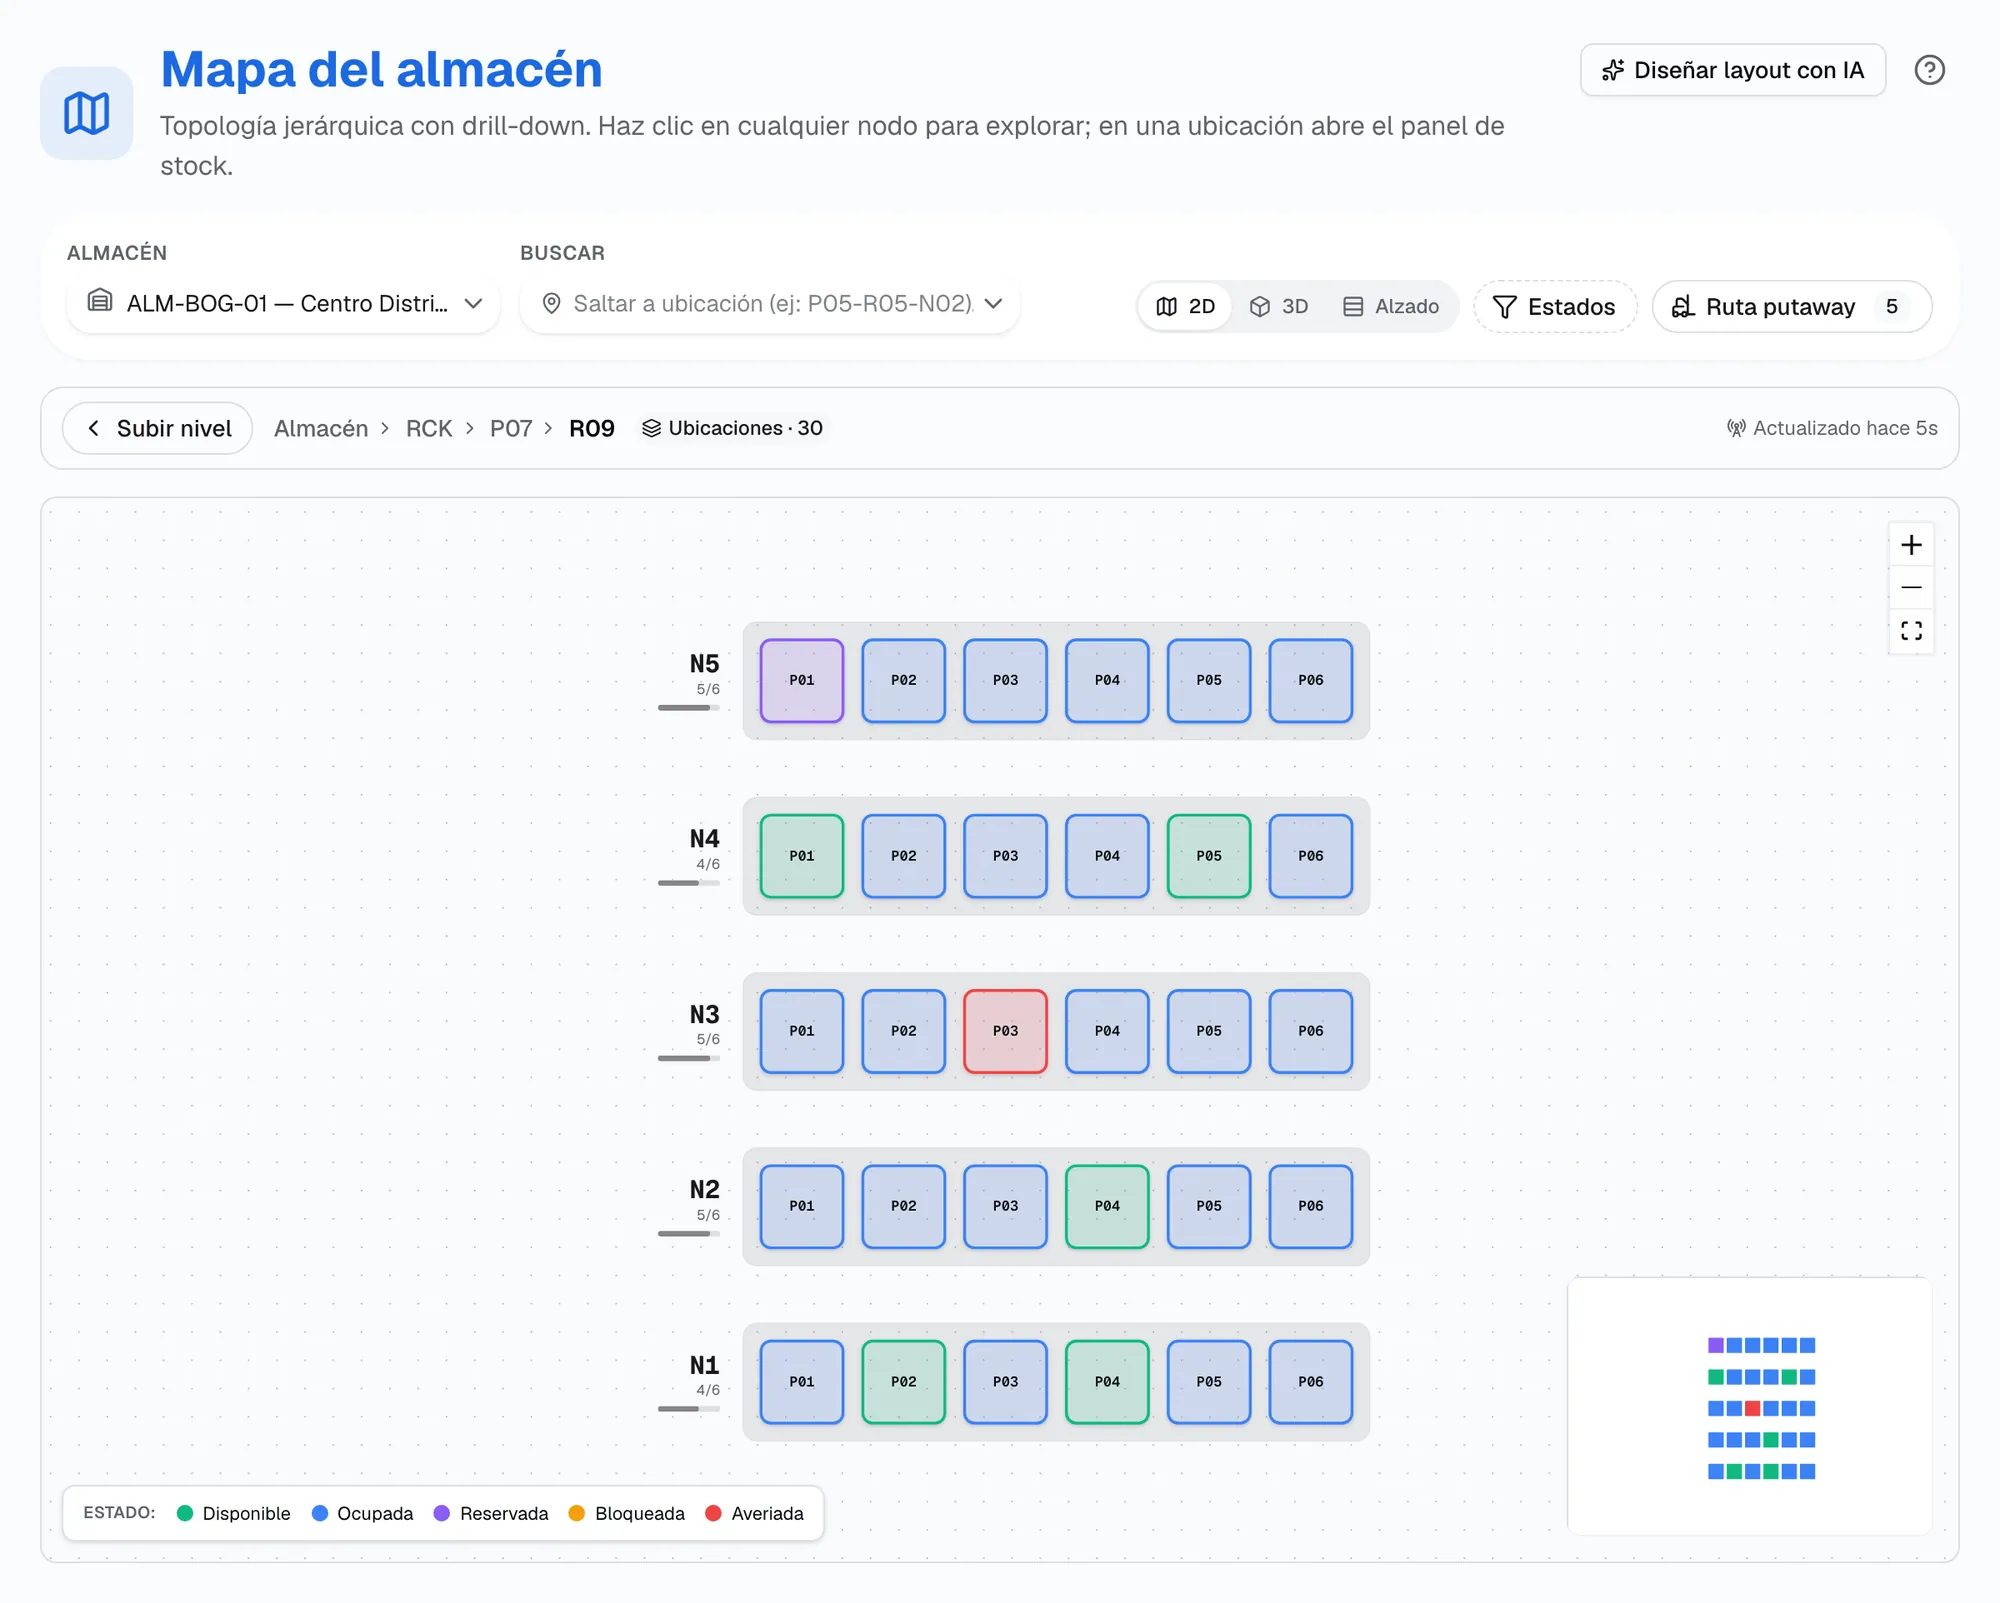The height and width of the screenshot is (1603, 2000).
Task: Click the warehouse icon in the Almacén selector
Action: tap(100, 301)
